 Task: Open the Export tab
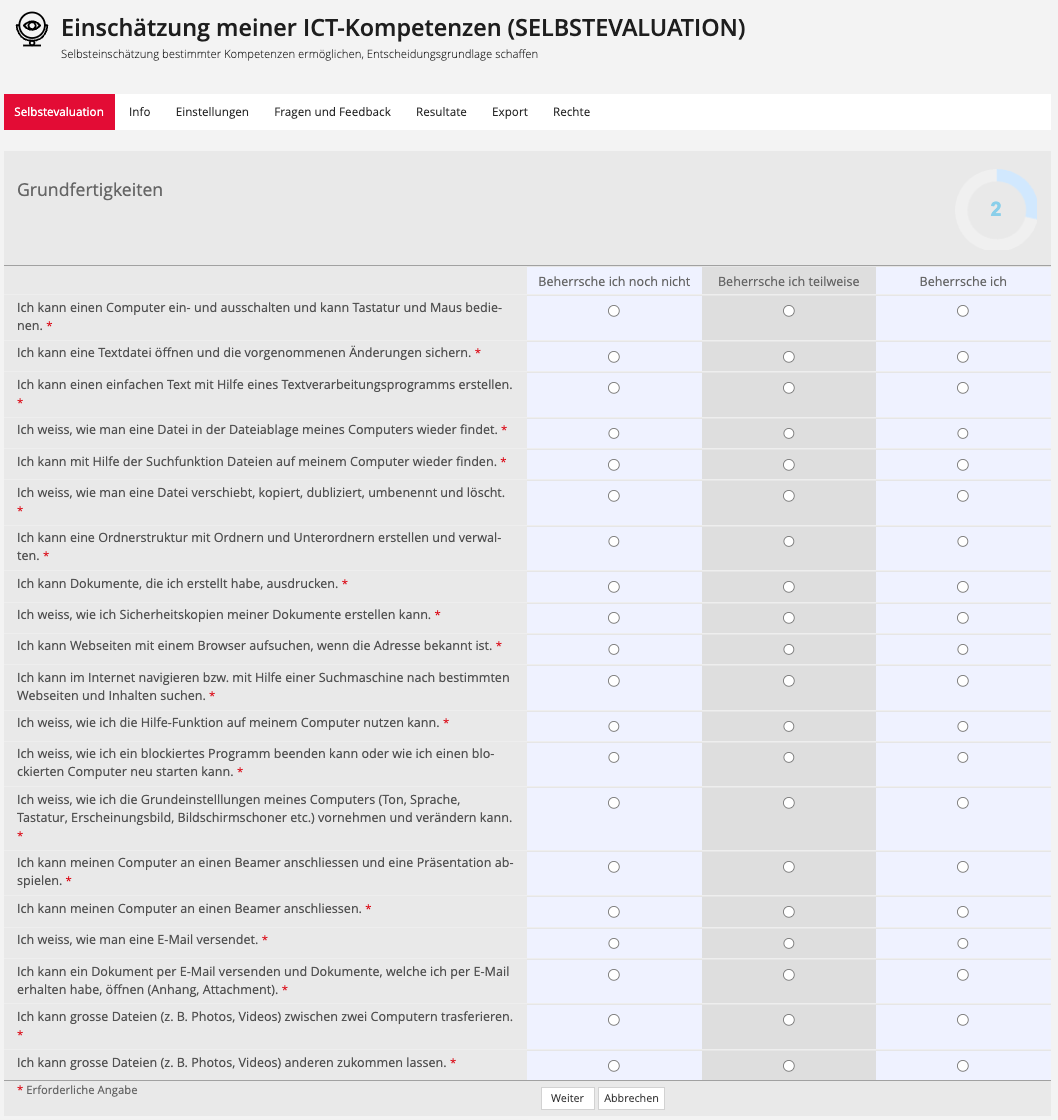[509, 112]
